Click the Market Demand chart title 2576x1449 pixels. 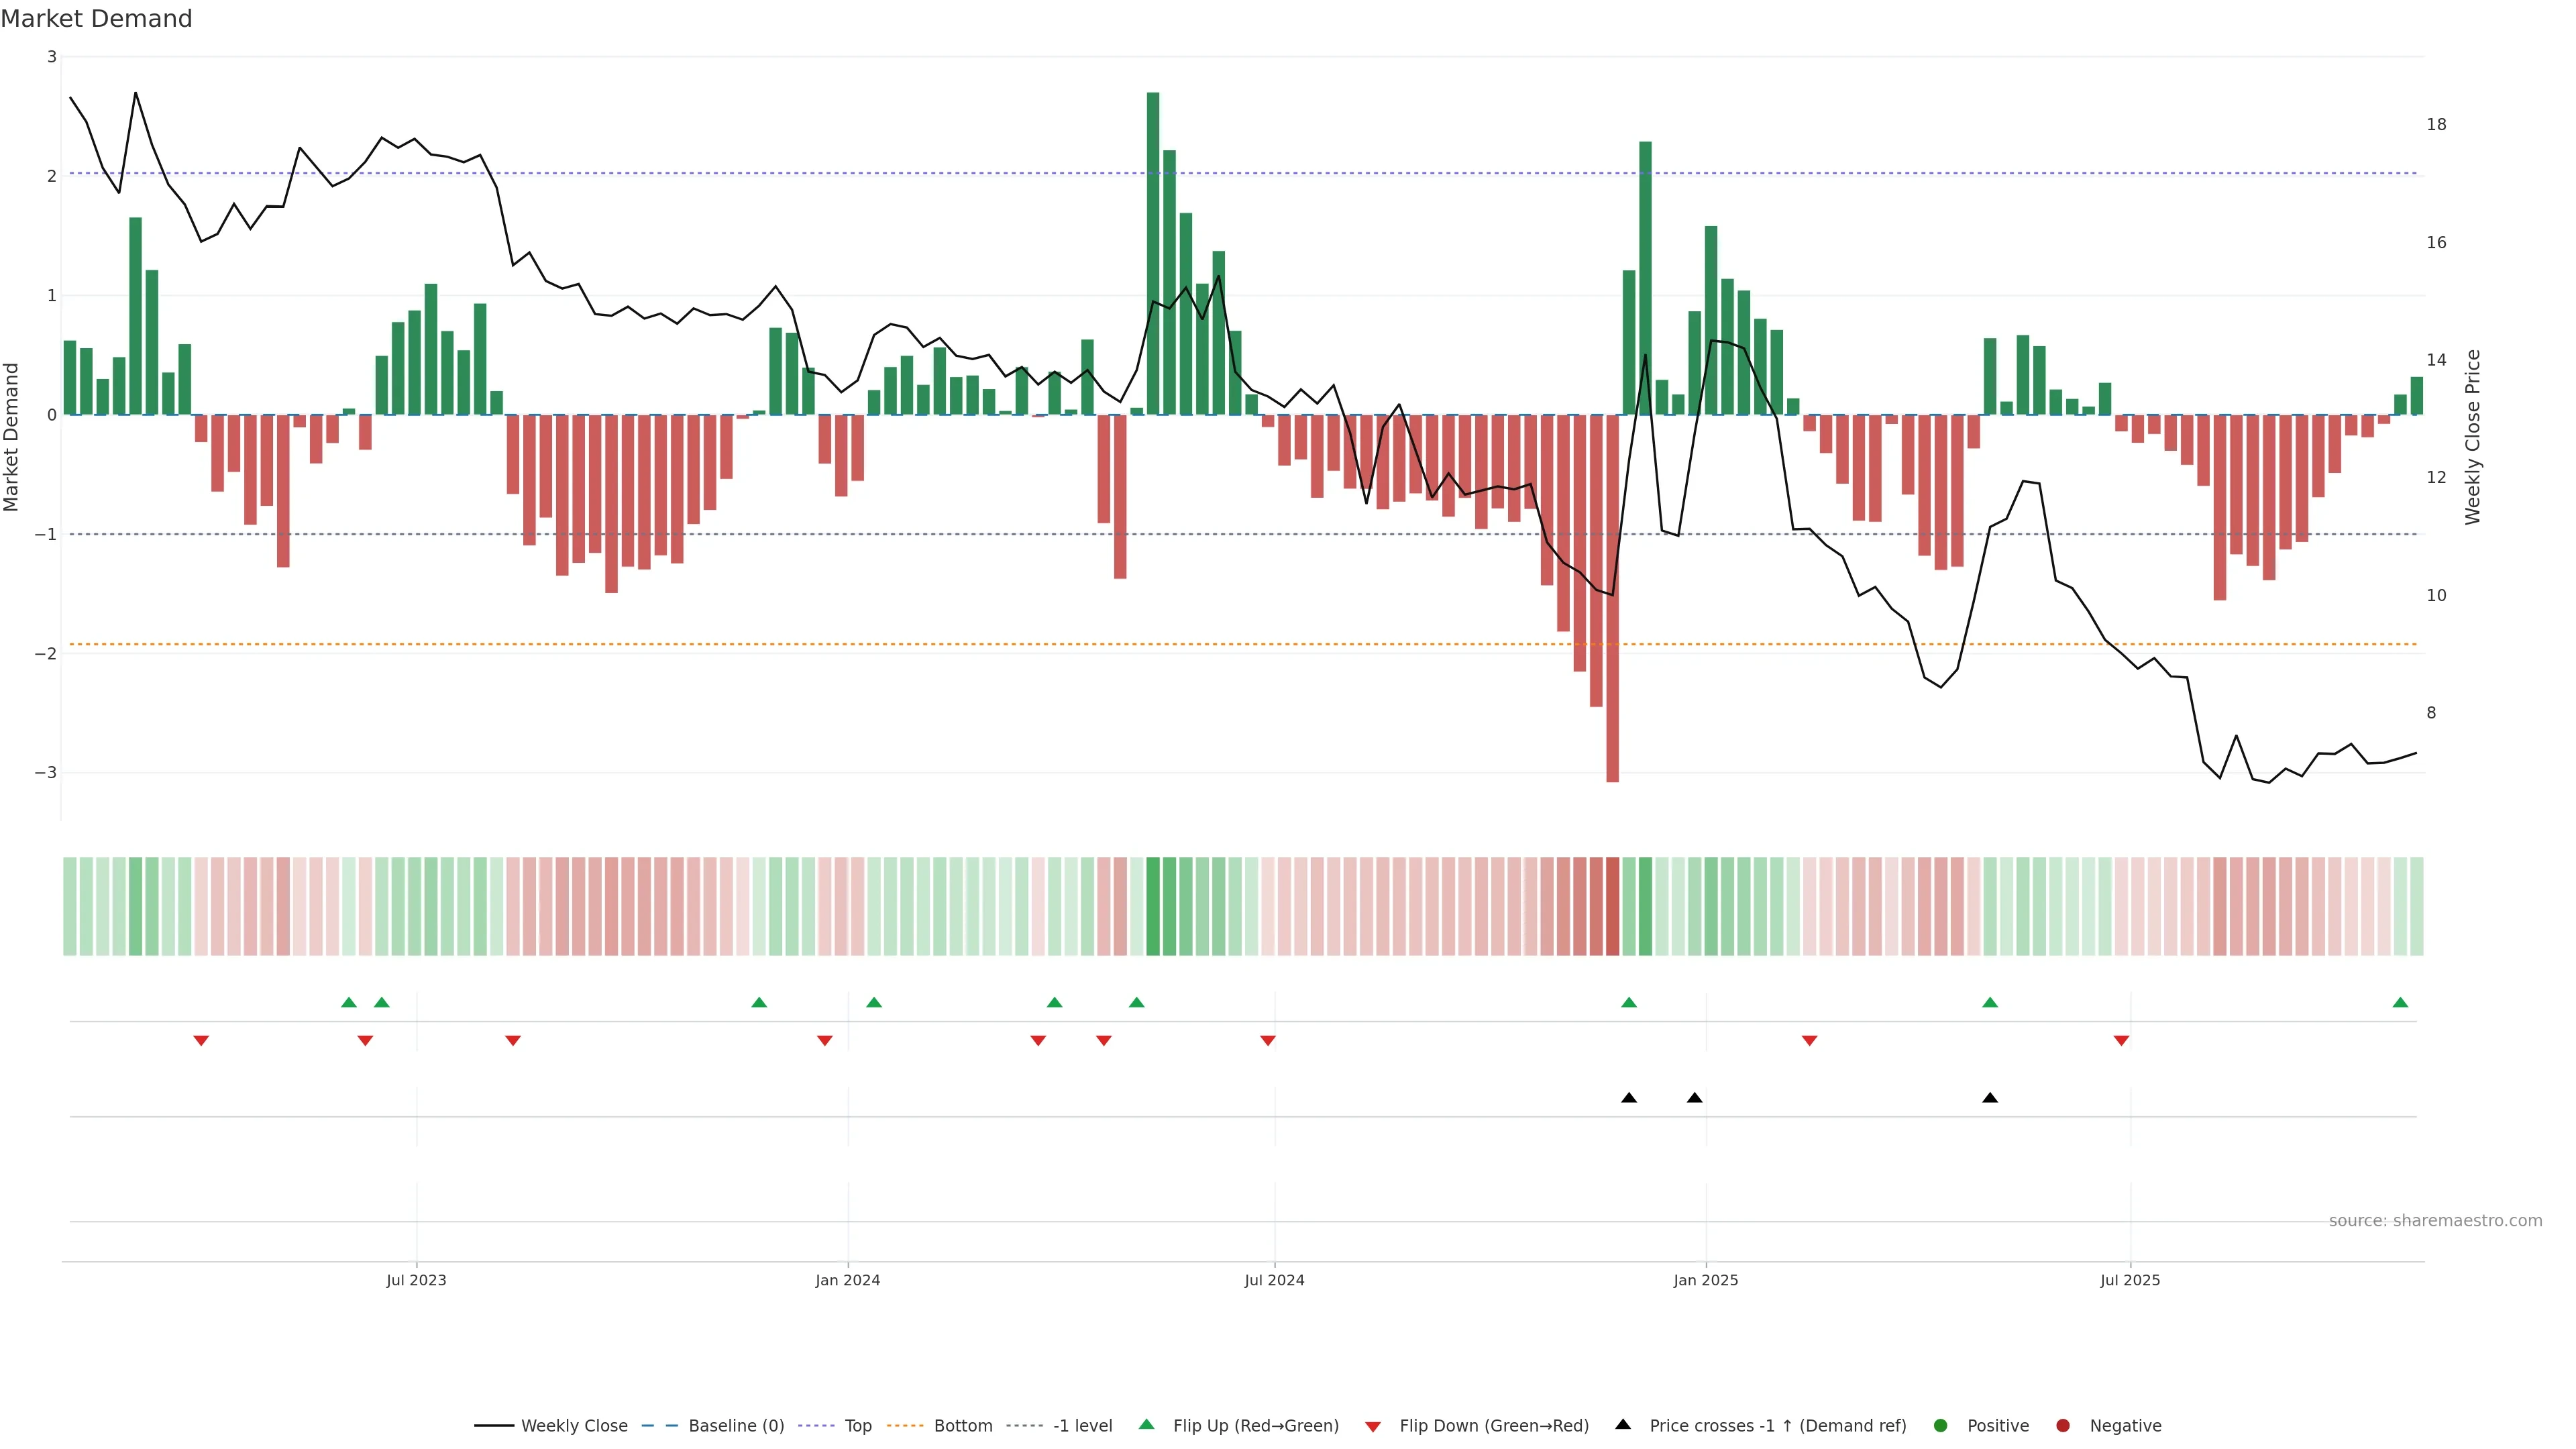[96, 19]
